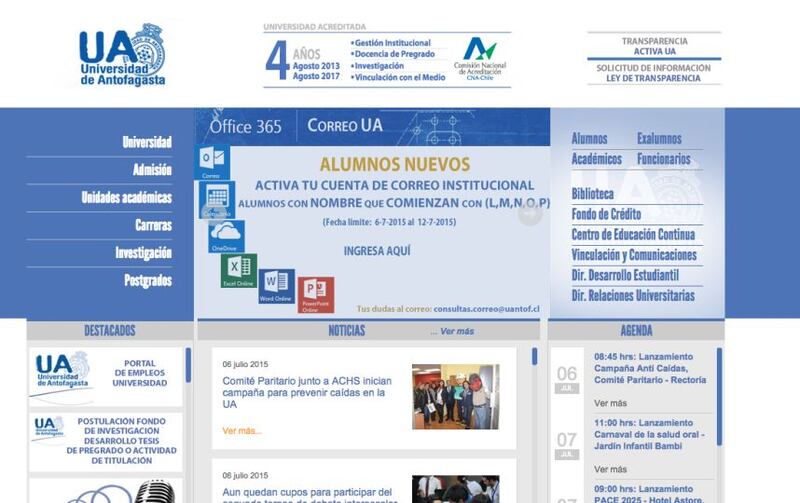Click the CNA-Chile accreditation logo
Viewport: 800px width, 503px height.
480,58
